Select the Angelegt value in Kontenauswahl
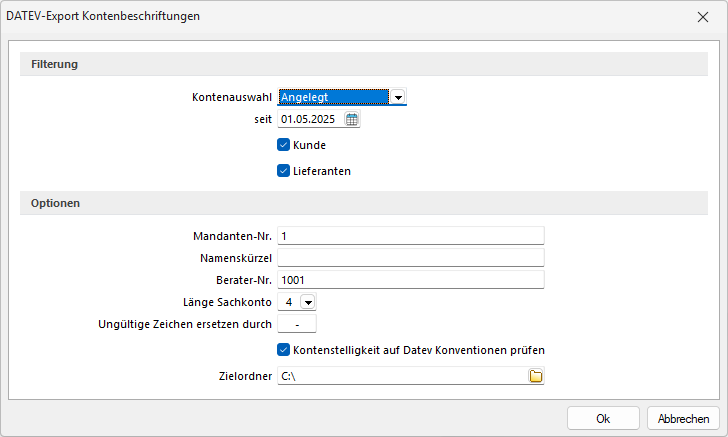The height and width of the screenshot is (437, 728). pyautogui.click(x=334, y=97)
